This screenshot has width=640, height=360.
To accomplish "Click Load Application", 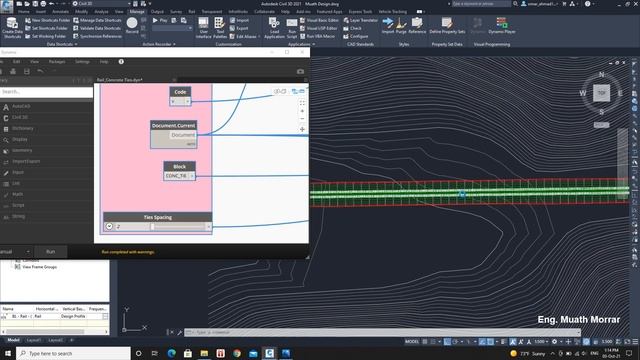I will point(274,28).
